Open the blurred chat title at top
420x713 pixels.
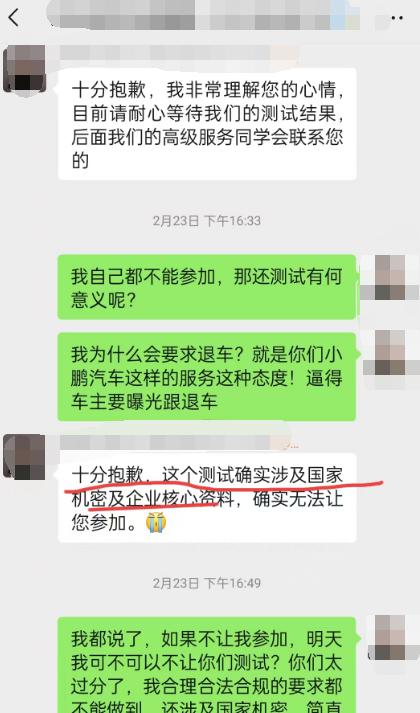[x=203, y=15]
